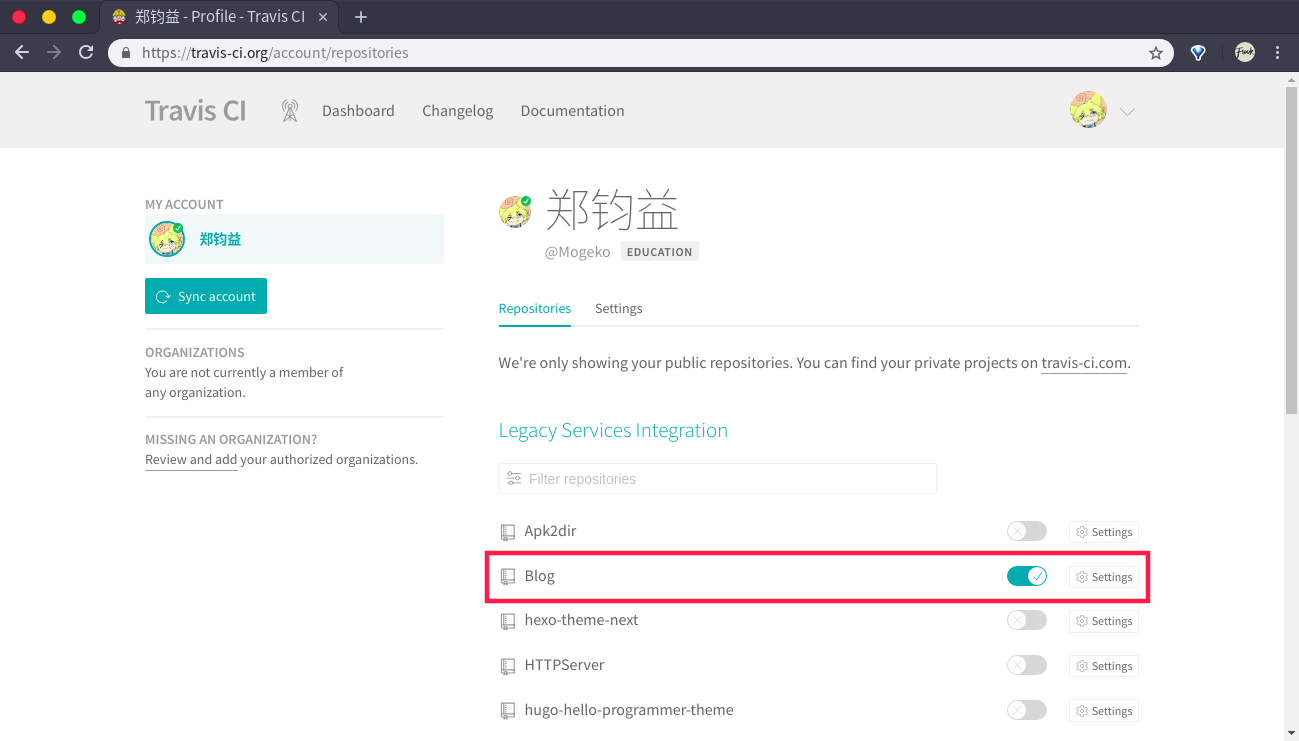
Task: Open Chrome three-dot menu
Action: (x=1278, y=53)
